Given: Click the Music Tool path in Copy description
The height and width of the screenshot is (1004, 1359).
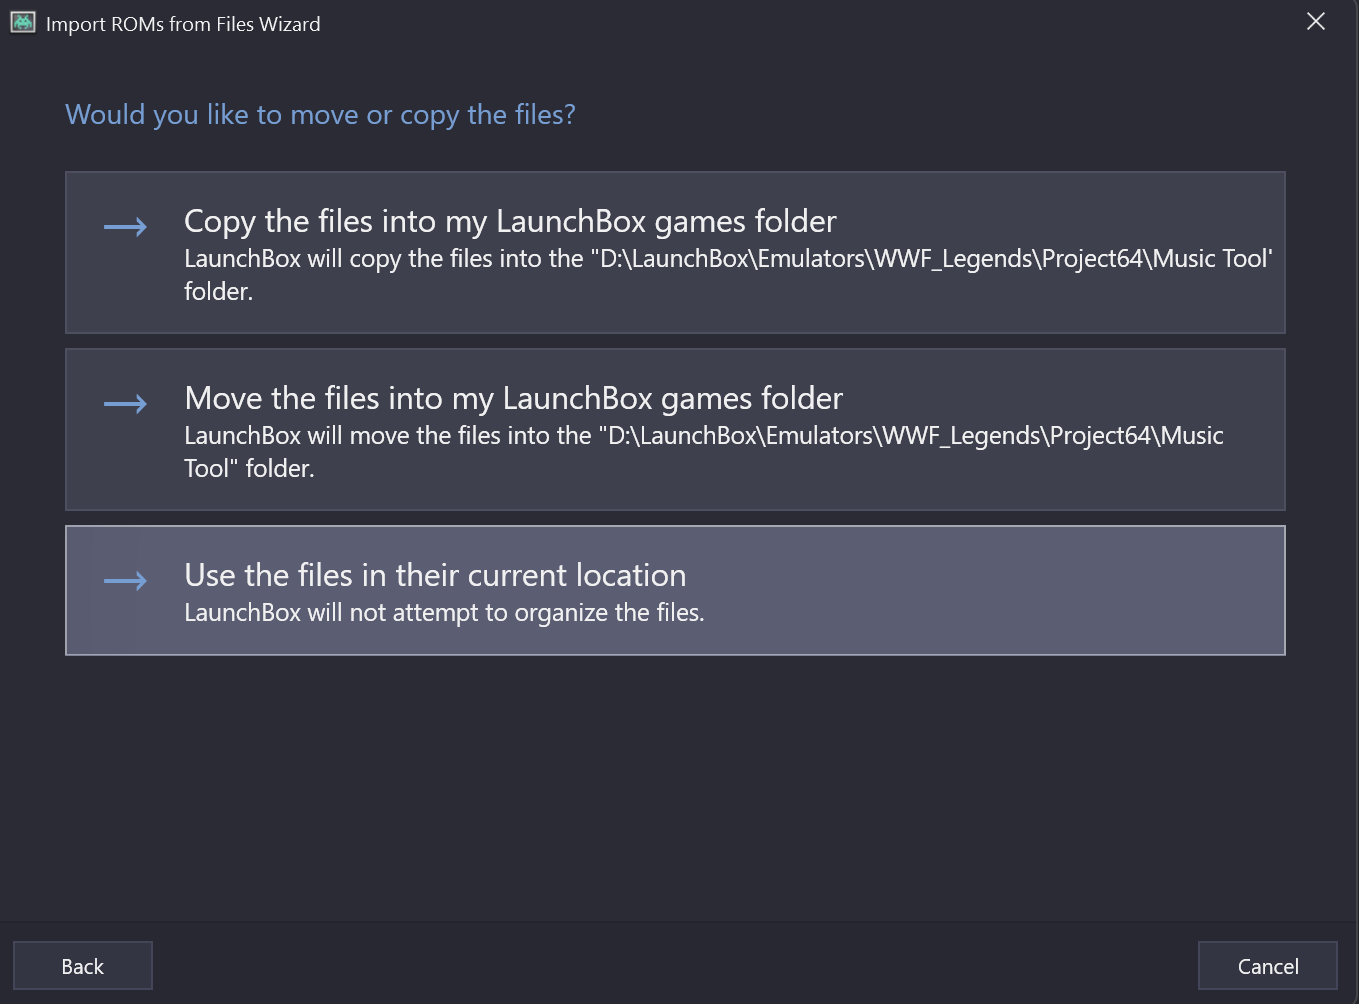Looking at the screenshot, I should coord(1210,259).
